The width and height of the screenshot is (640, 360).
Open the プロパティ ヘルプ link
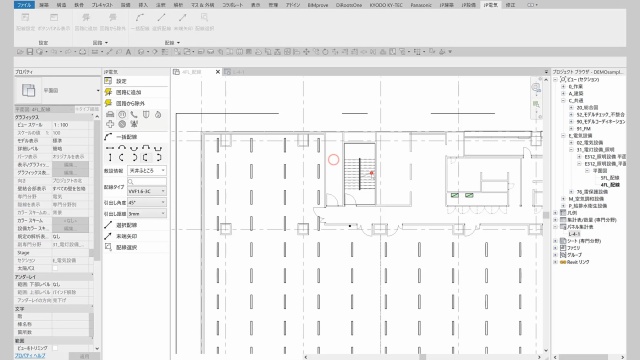coord(30,356)
